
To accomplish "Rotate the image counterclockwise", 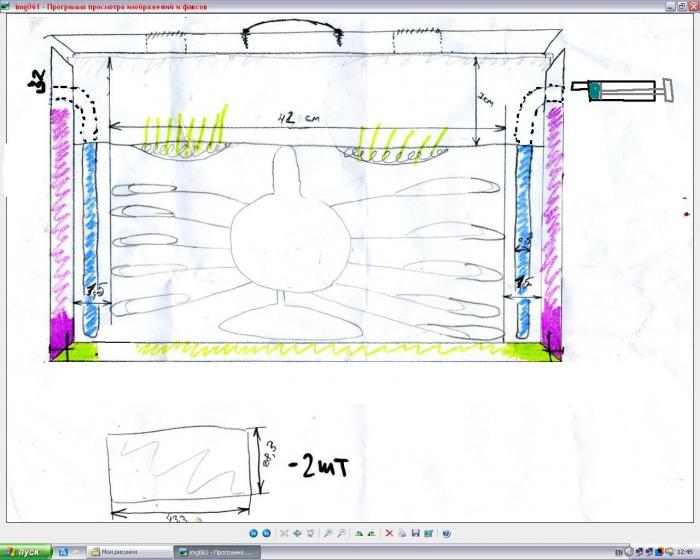I will (371, 533).
